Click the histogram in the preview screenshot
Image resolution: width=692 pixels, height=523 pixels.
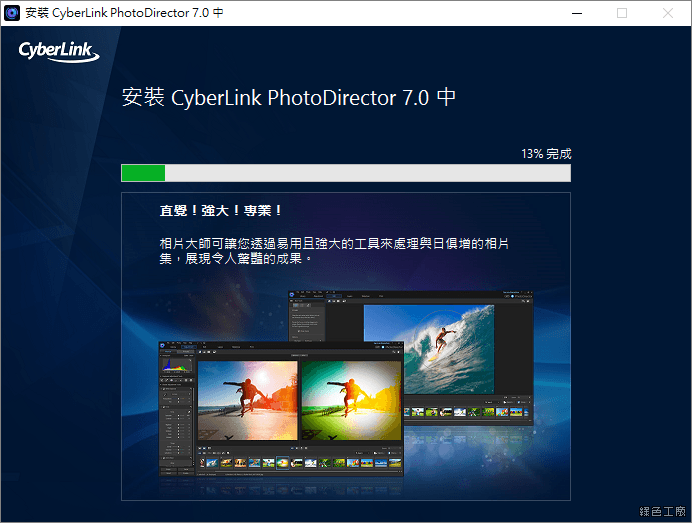tap(177, 364)
